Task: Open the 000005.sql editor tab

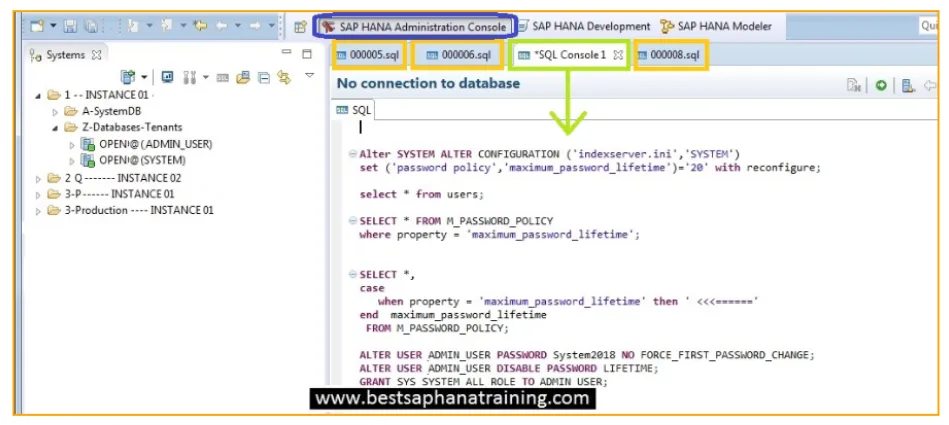Action: click(368, 55)
